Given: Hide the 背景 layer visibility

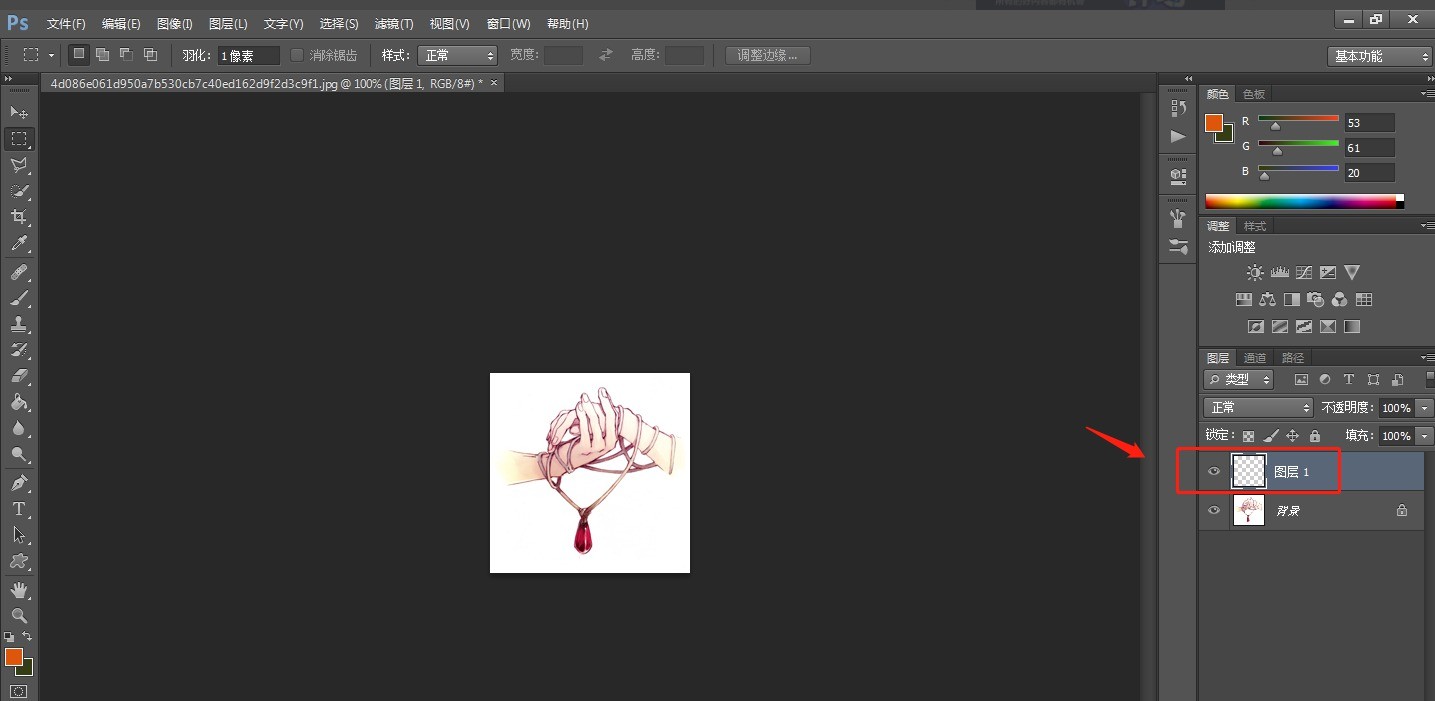Looking at the screenshot, I should (1214, 510).
